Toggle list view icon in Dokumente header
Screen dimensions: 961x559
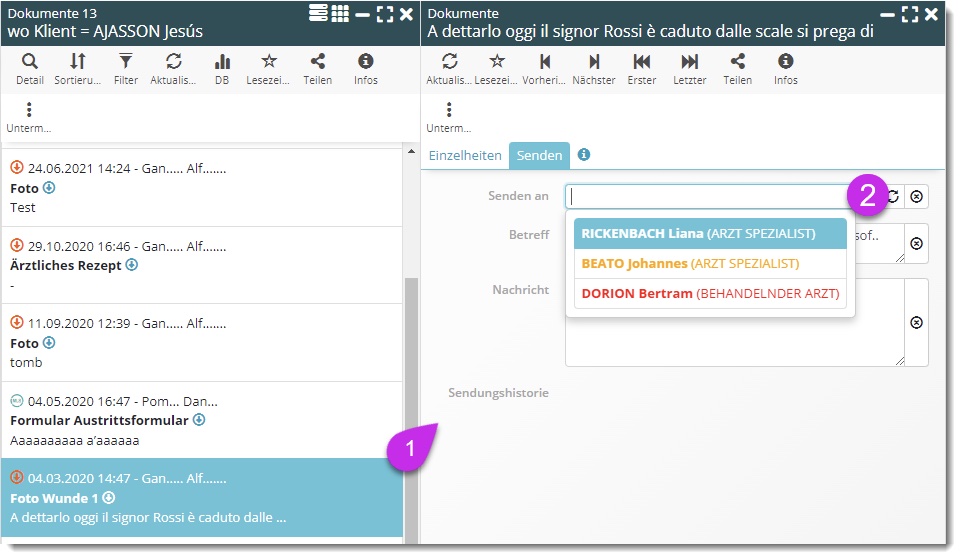click(318, 13)
